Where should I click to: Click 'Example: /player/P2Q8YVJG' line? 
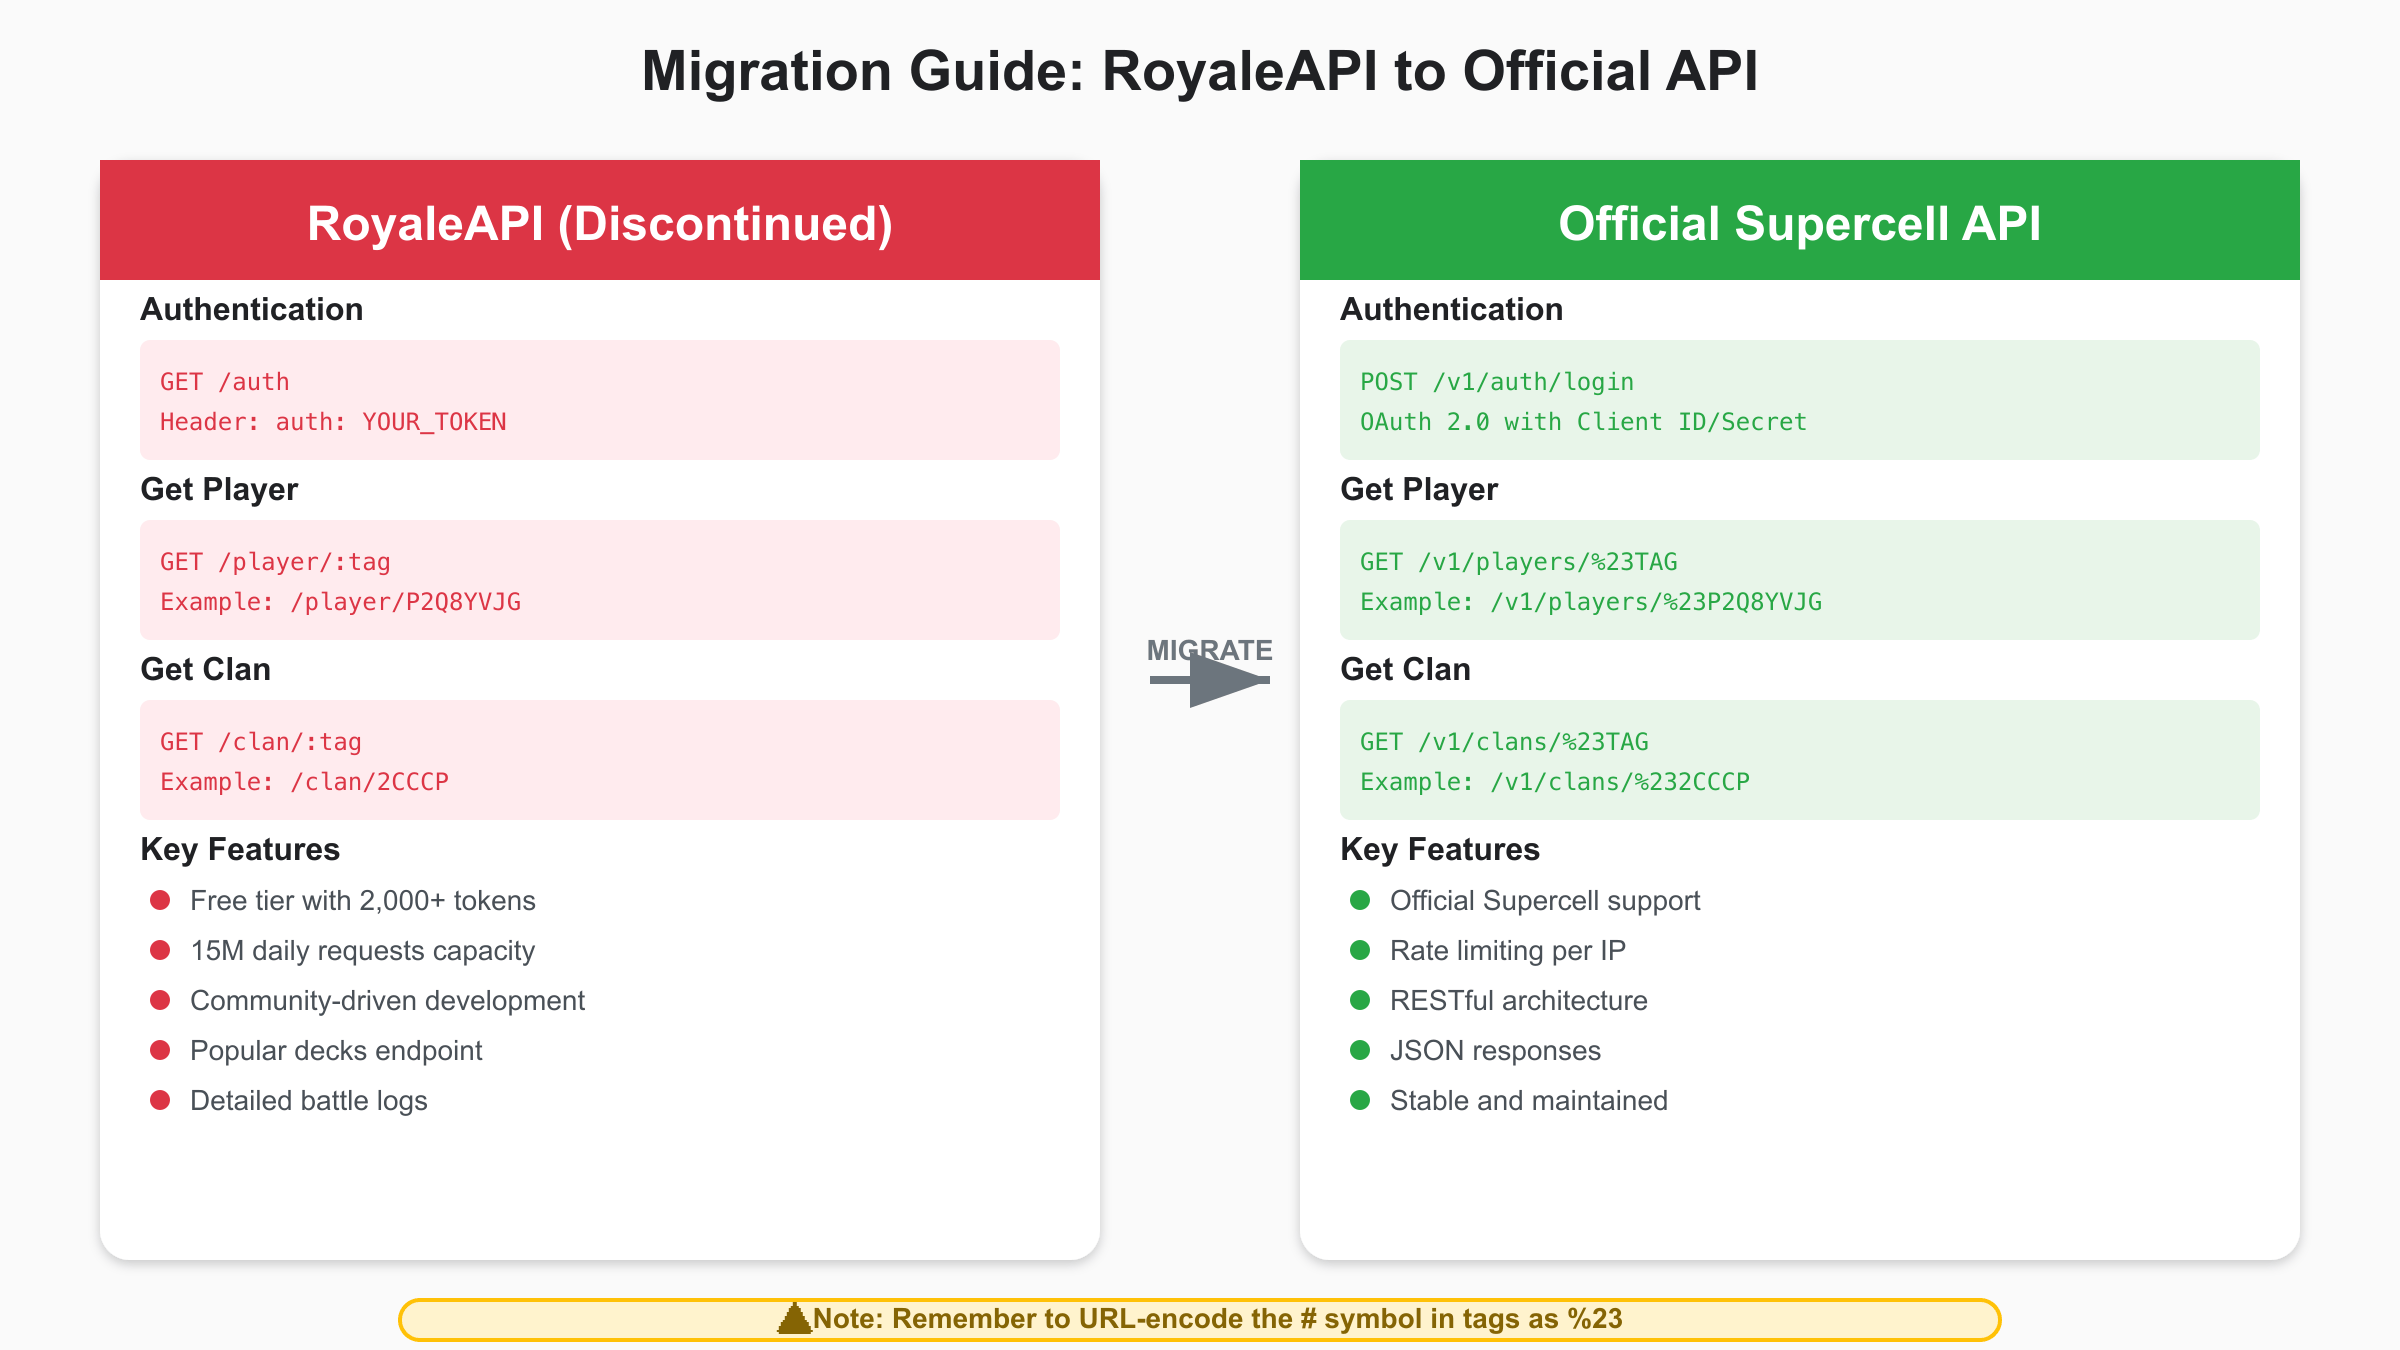340,602
